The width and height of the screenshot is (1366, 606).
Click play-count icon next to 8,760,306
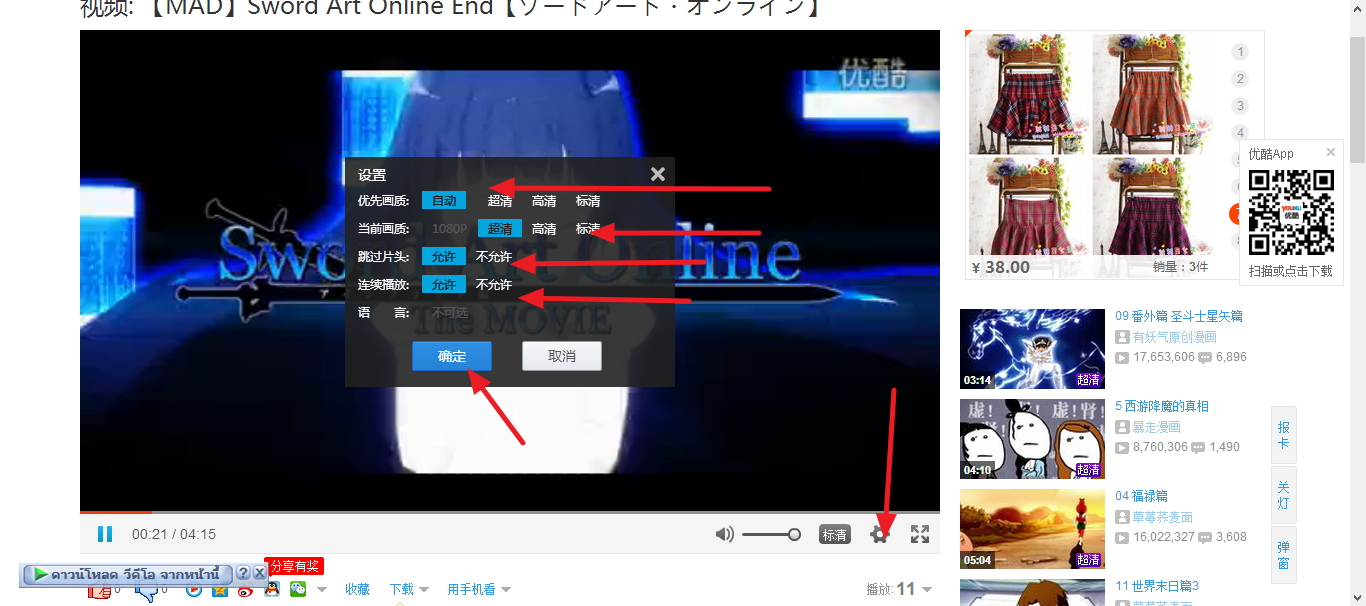[1122, 447]
